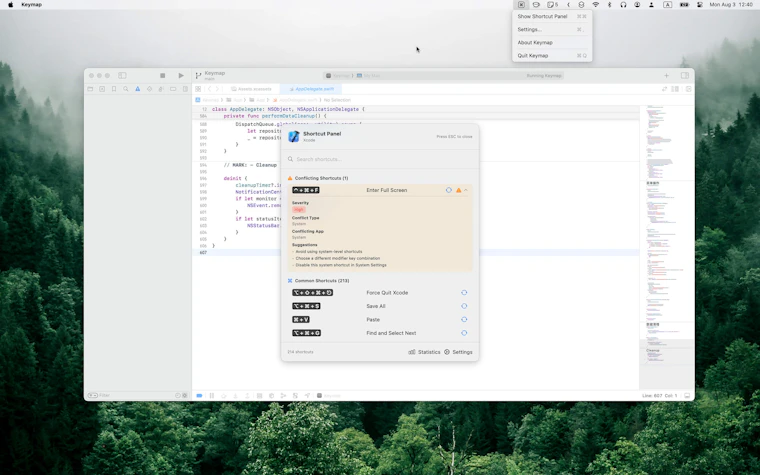Show the Test navigator
The height and width of the screenshot is (475, 760).
click(x=149, y=89)
